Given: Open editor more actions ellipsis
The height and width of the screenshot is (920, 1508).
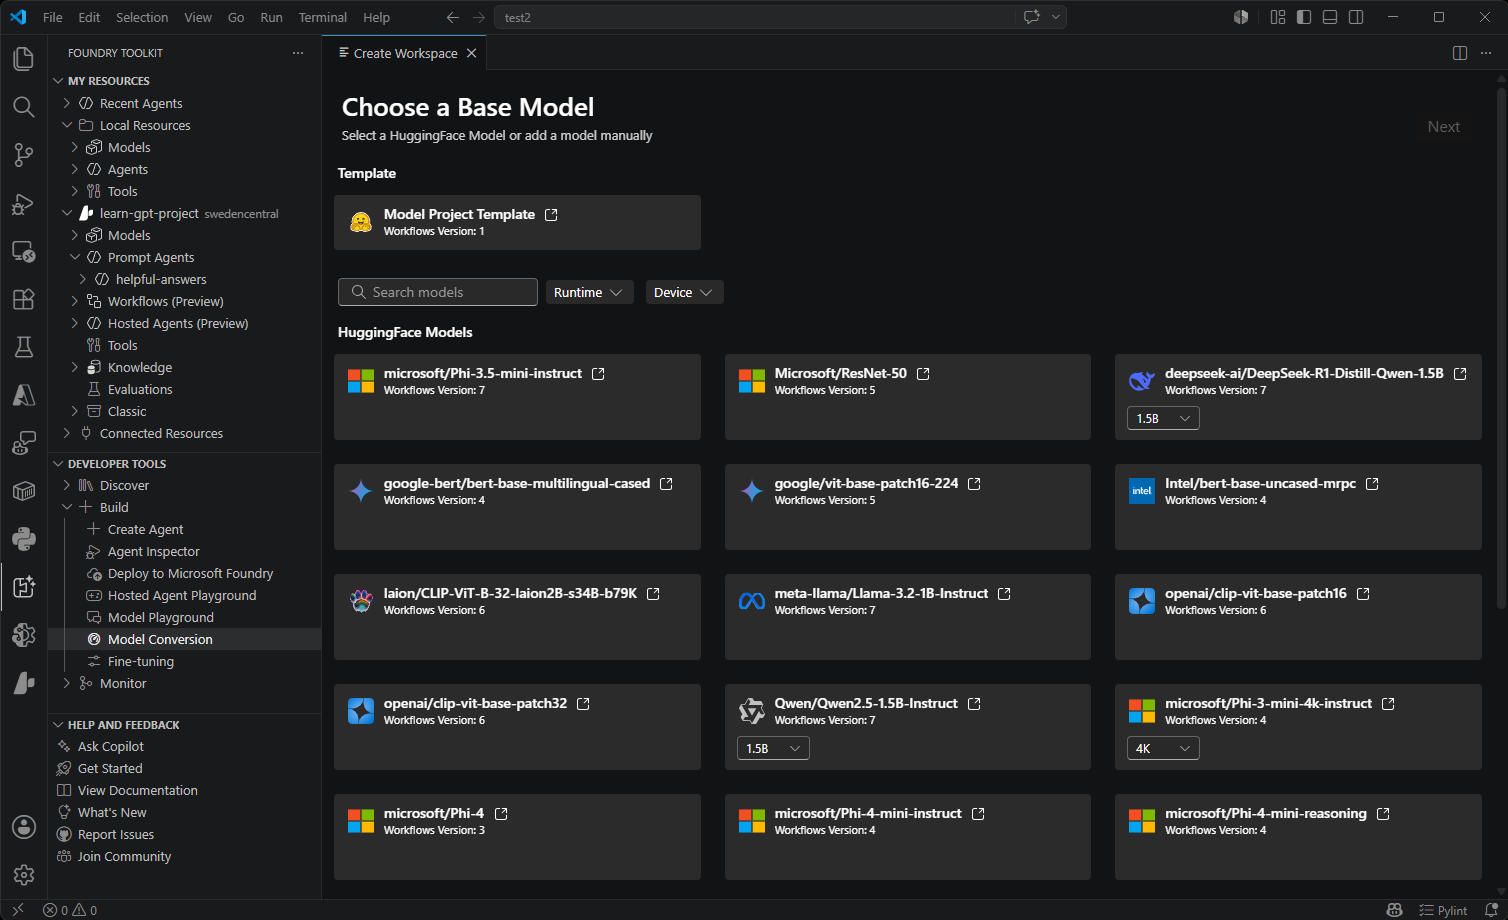Looking at the screenshot, I should pos(1488,53).
